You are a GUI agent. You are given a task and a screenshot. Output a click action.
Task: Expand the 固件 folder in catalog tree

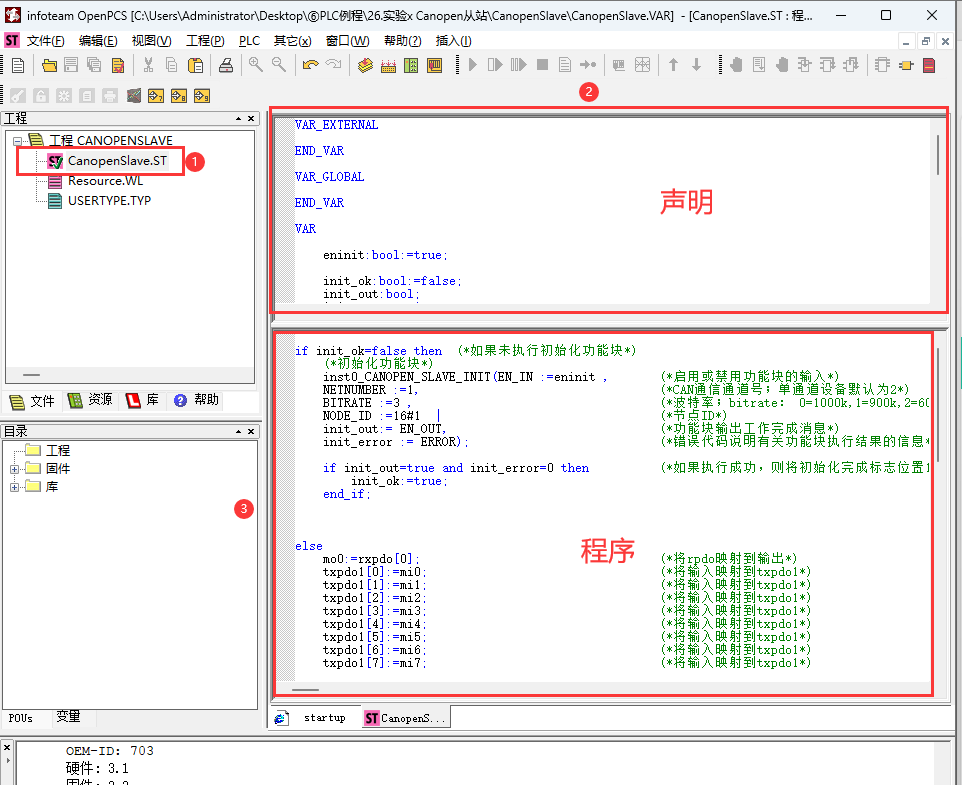pyautogui.click(x=15, y=469)
